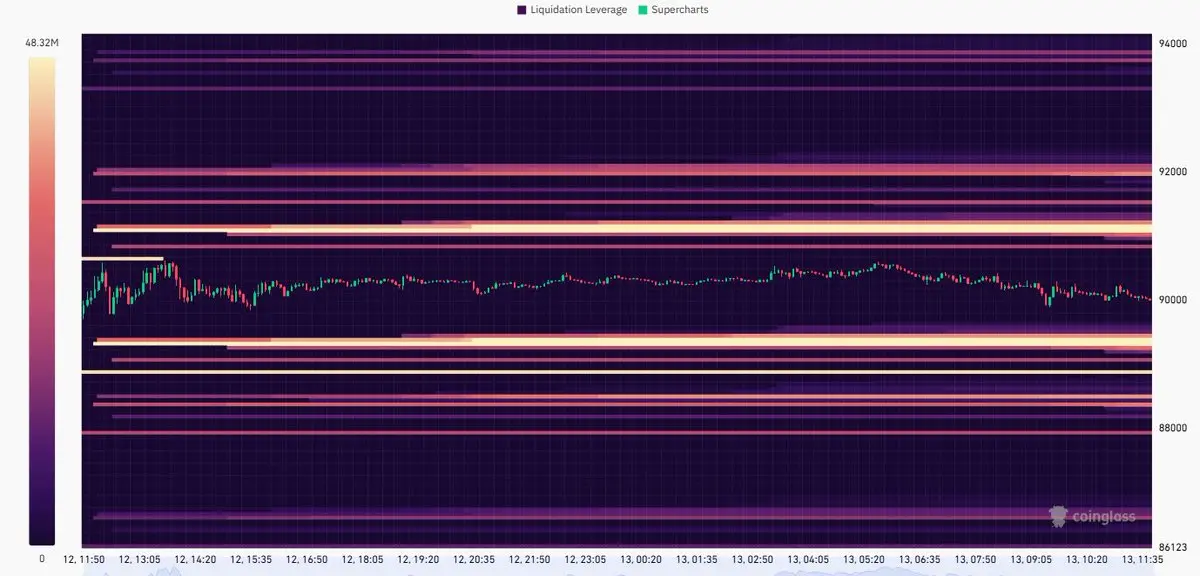Click the 86123 price axis label

[x=1172, y=548]
